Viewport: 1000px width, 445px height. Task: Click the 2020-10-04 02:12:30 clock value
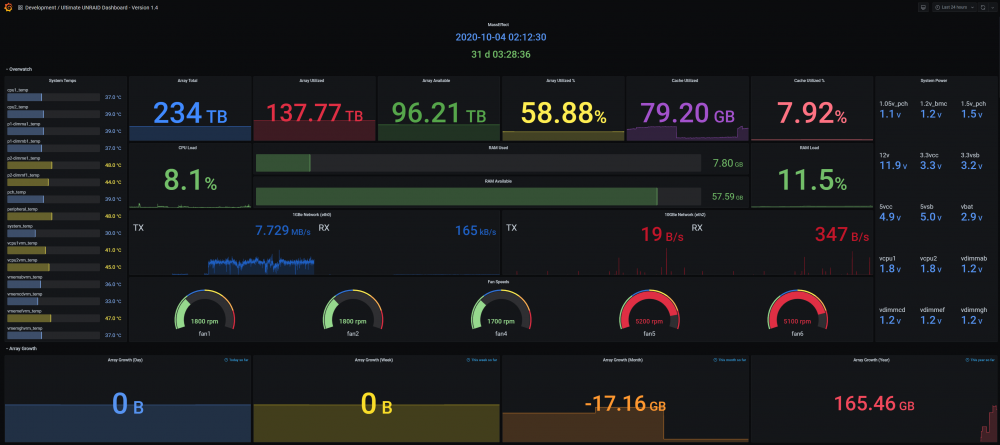click(x=500, y=37)
